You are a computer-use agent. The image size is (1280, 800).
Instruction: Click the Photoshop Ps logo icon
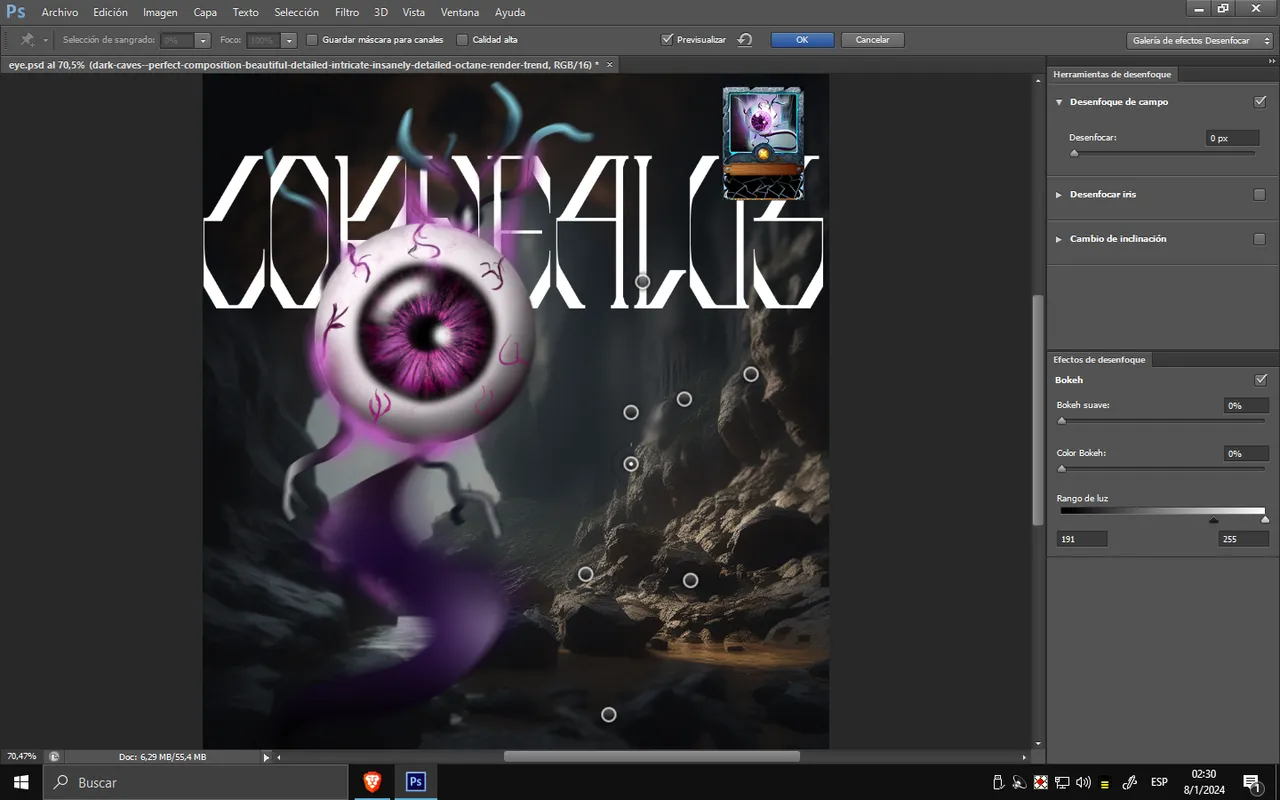16,12
